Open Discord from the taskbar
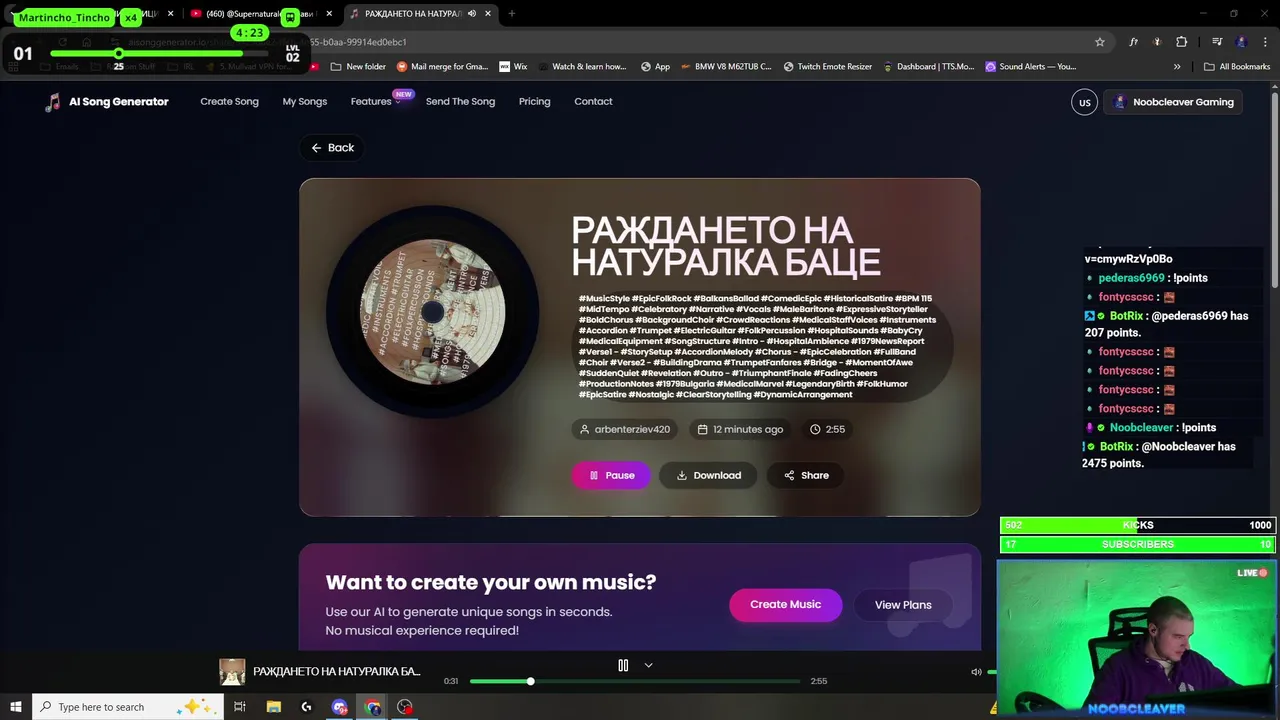The width and height of the screenshot is (1280, 720). click(x=339, y=707)
